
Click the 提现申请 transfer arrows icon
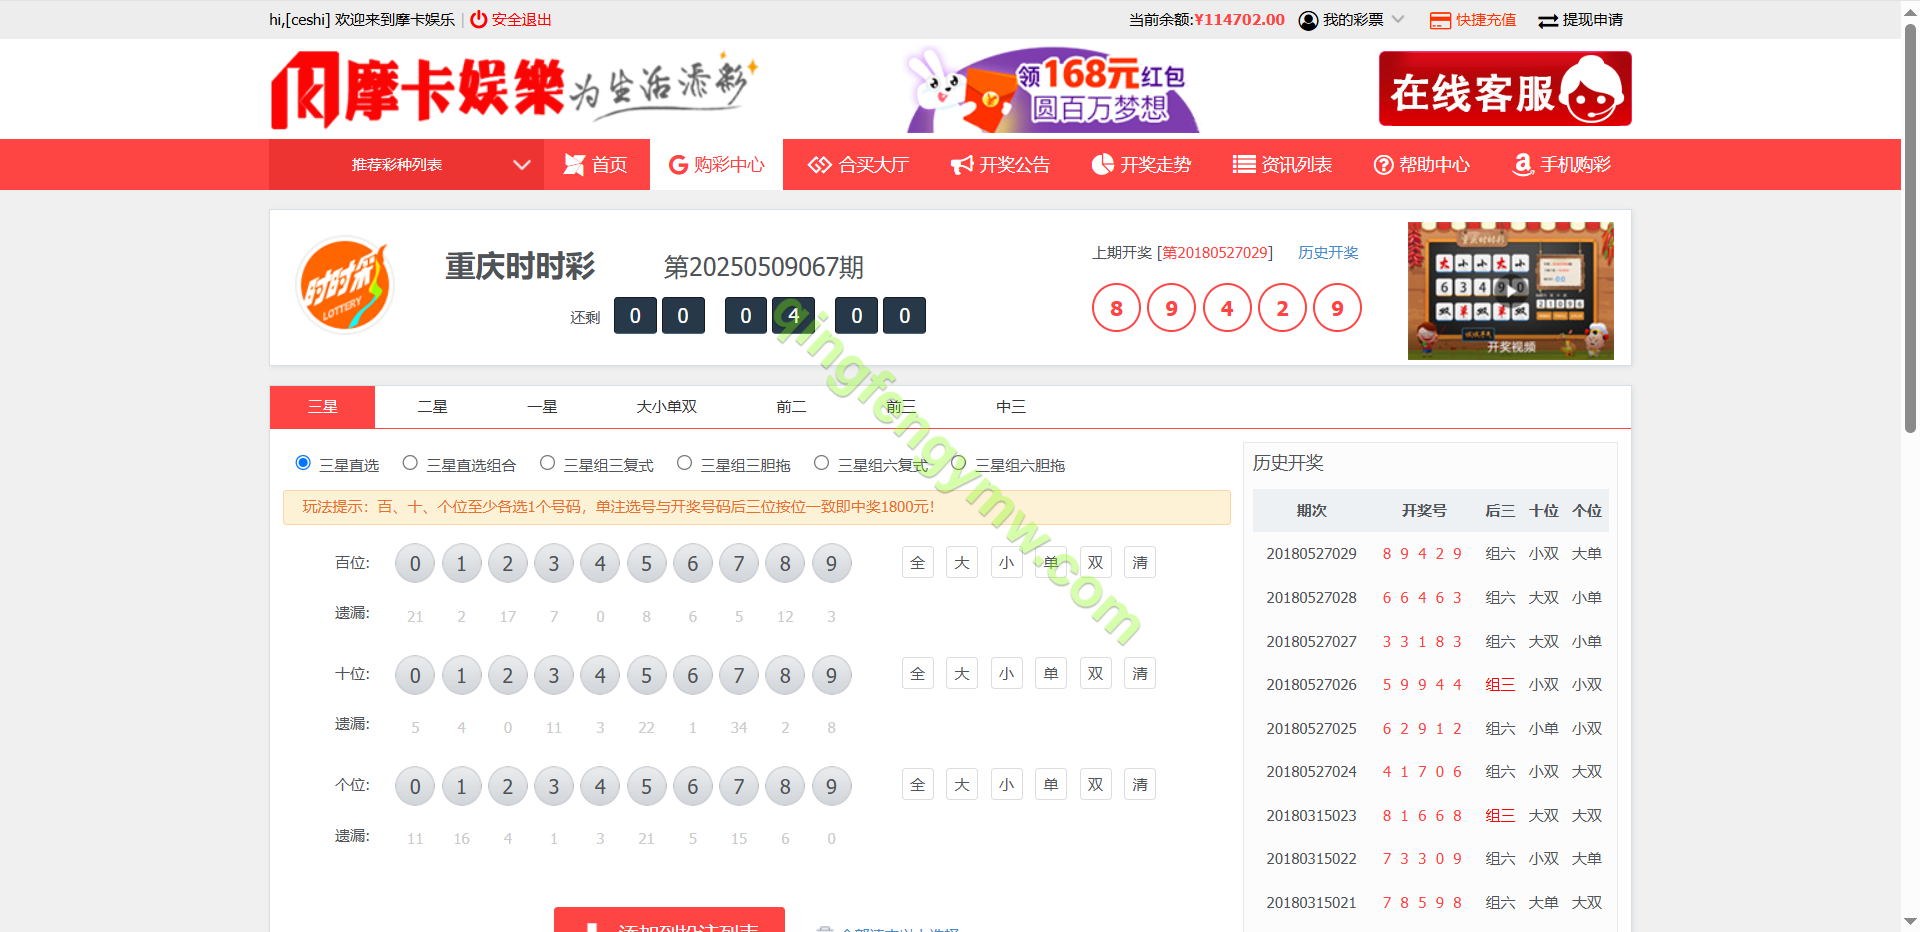point(1548,21)
